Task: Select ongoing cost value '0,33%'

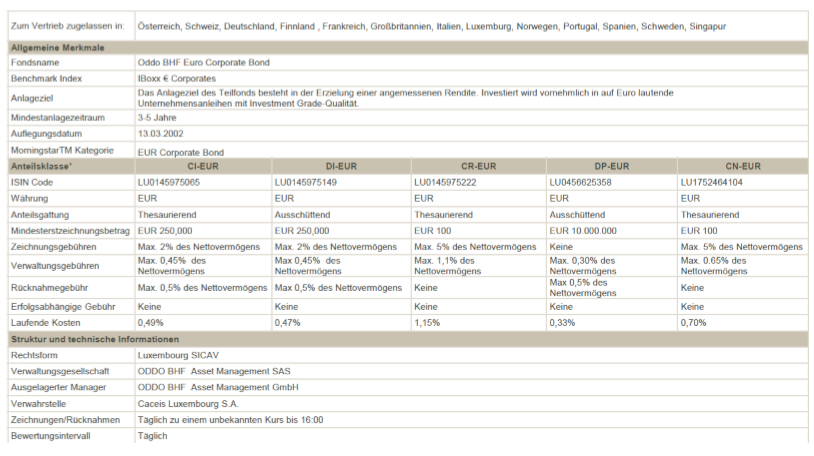Action: 562,323
